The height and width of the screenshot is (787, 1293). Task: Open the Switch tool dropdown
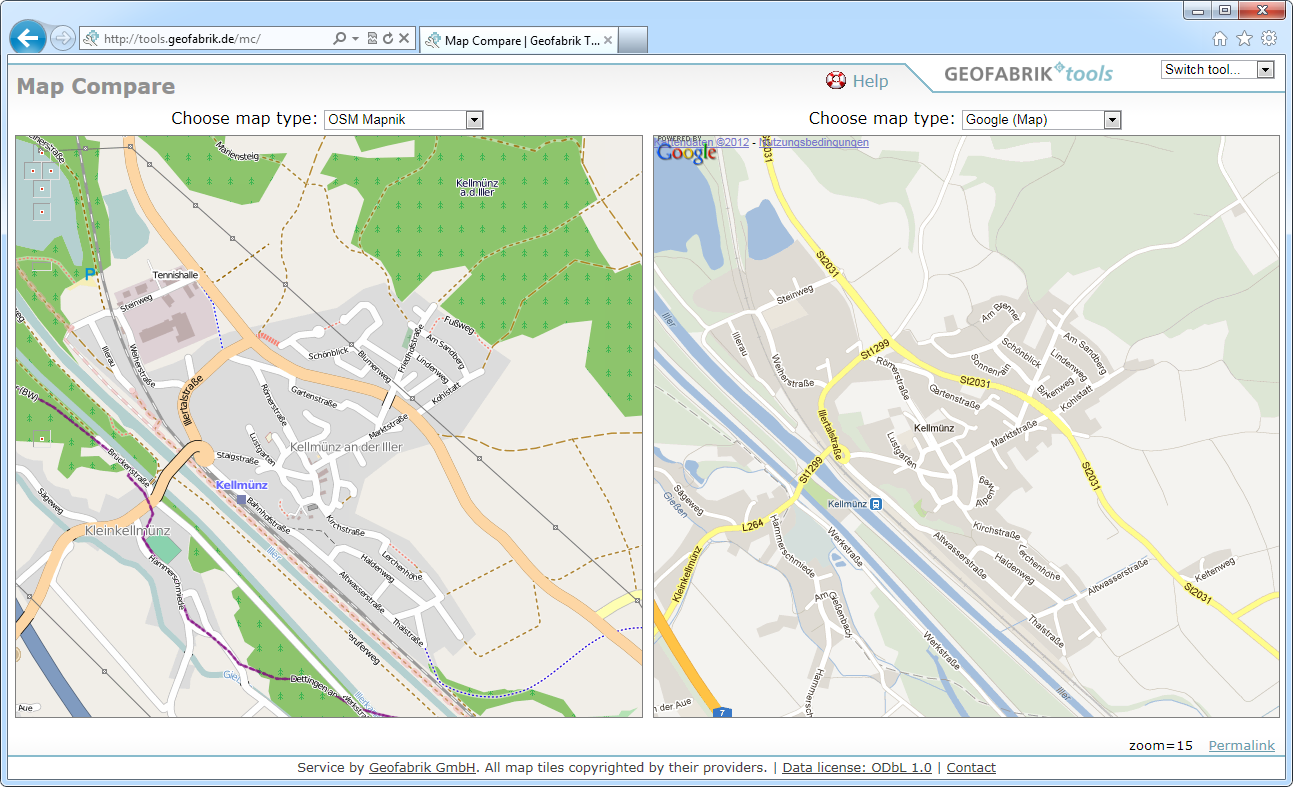(1217, 69)
